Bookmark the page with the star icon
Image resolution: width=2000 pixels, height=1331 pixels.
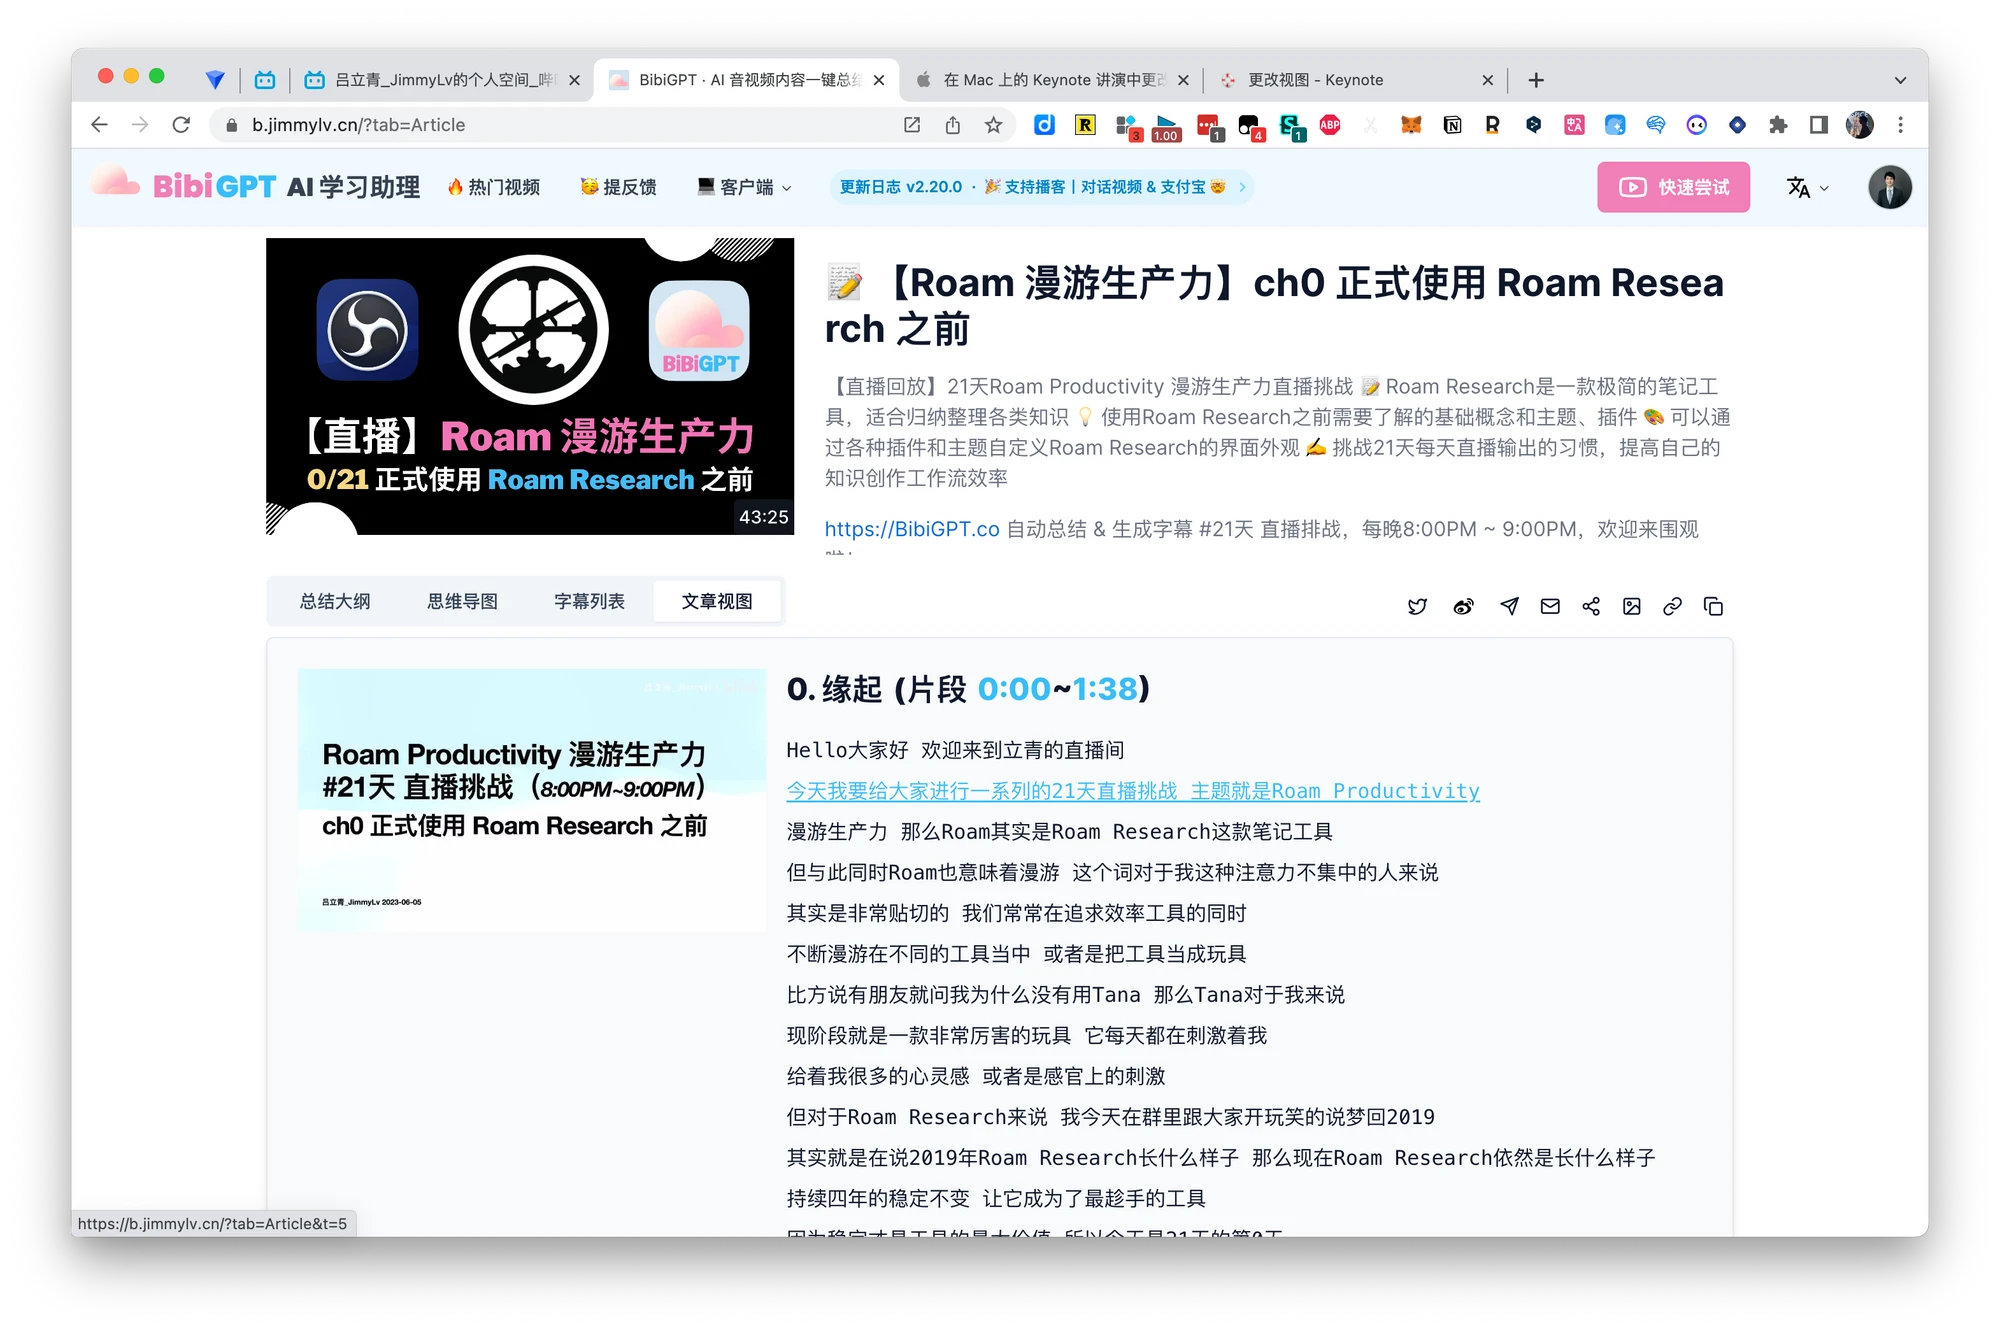[993, 125]
